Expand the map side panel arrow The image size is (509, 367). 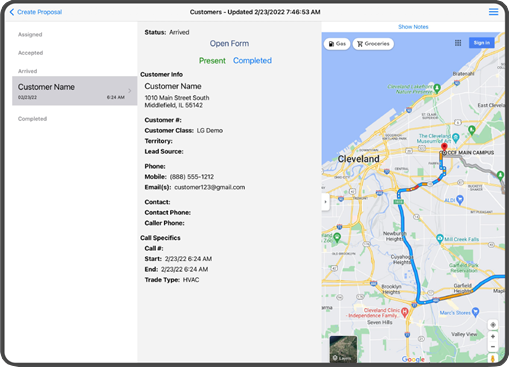click(326, 202)
